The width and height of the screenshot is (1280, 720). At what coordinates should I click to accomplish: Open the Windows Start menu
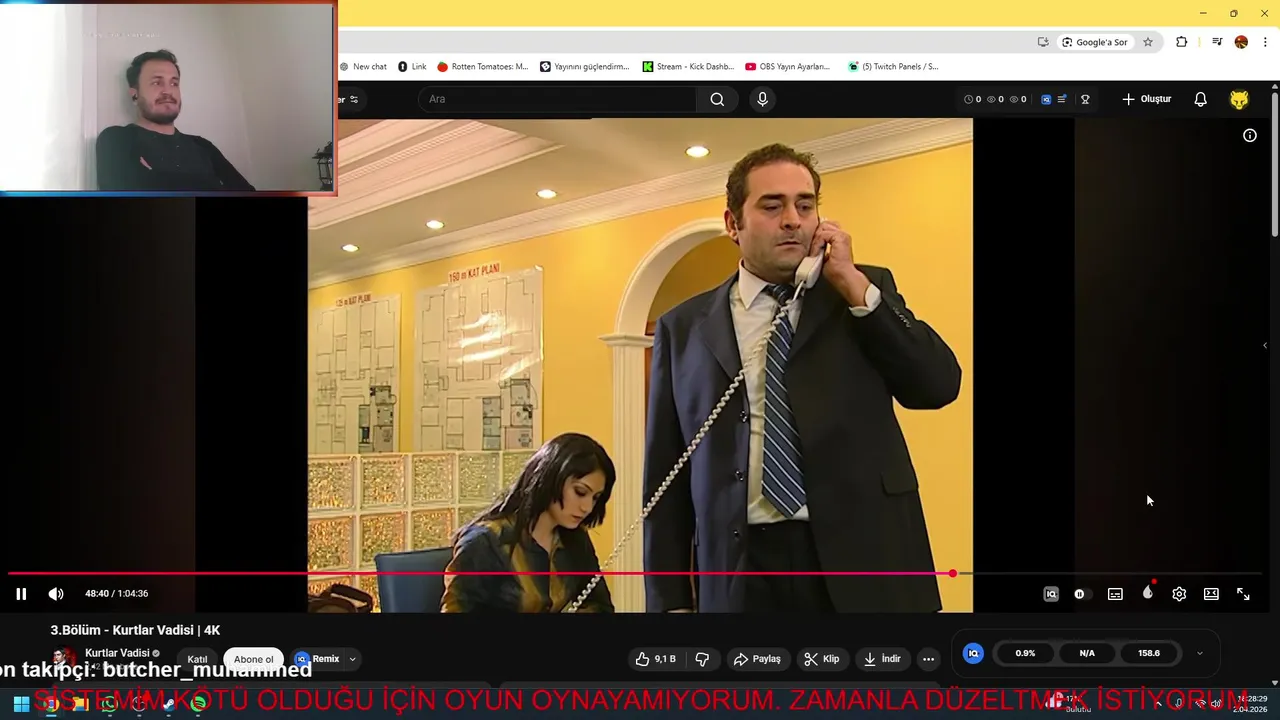pos(20,703)
